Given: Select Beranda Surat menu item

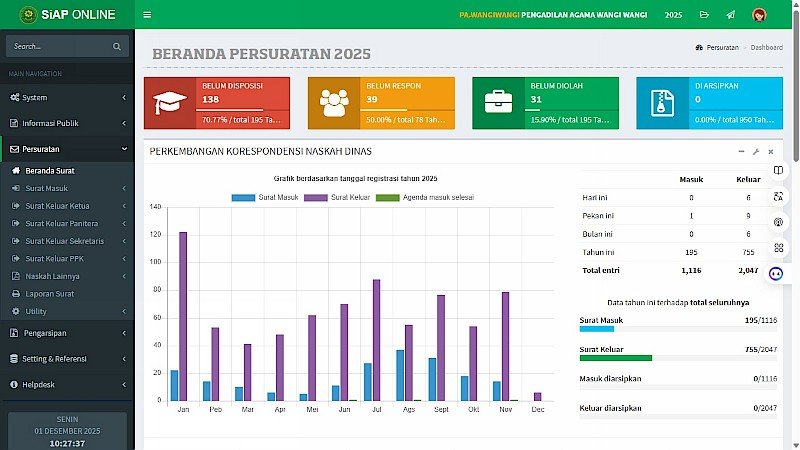Looking at the screenshot, I should pyautogui.click(x=50, y=171).
